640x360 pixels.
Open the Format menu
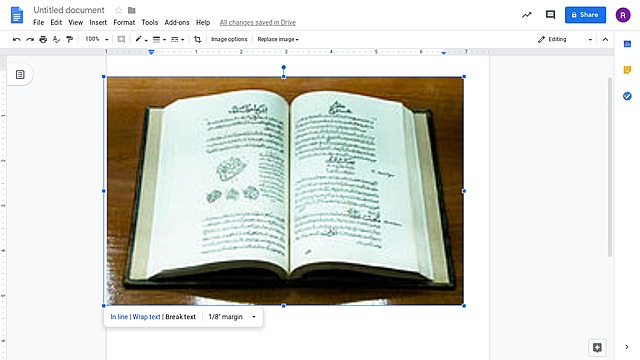(124, 22)
